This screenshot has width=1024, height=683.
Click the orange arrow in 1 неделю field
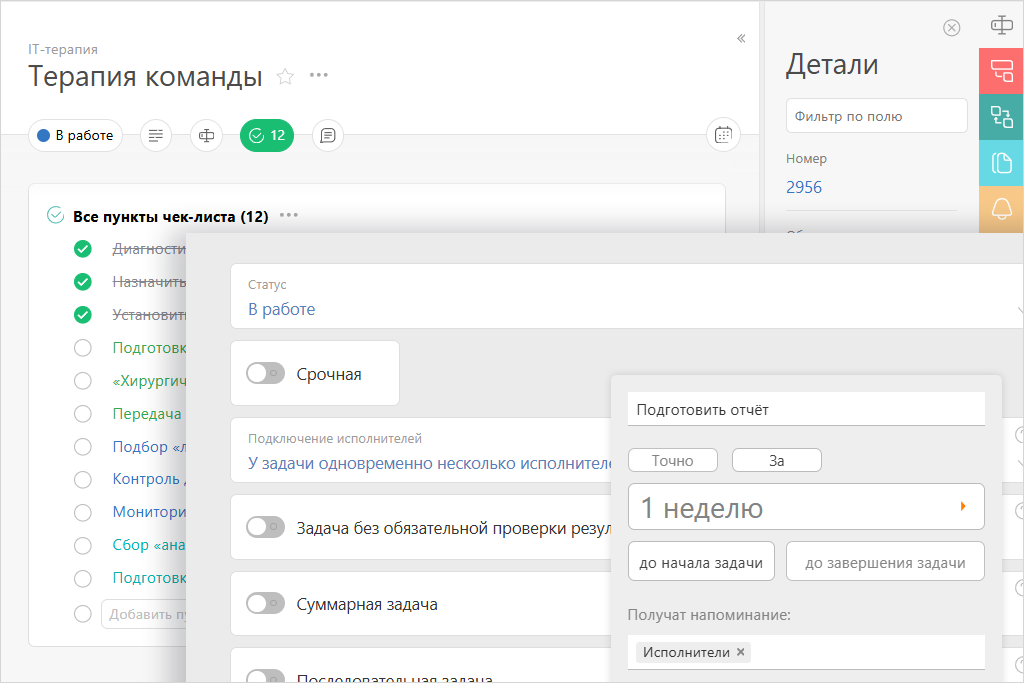963,506
